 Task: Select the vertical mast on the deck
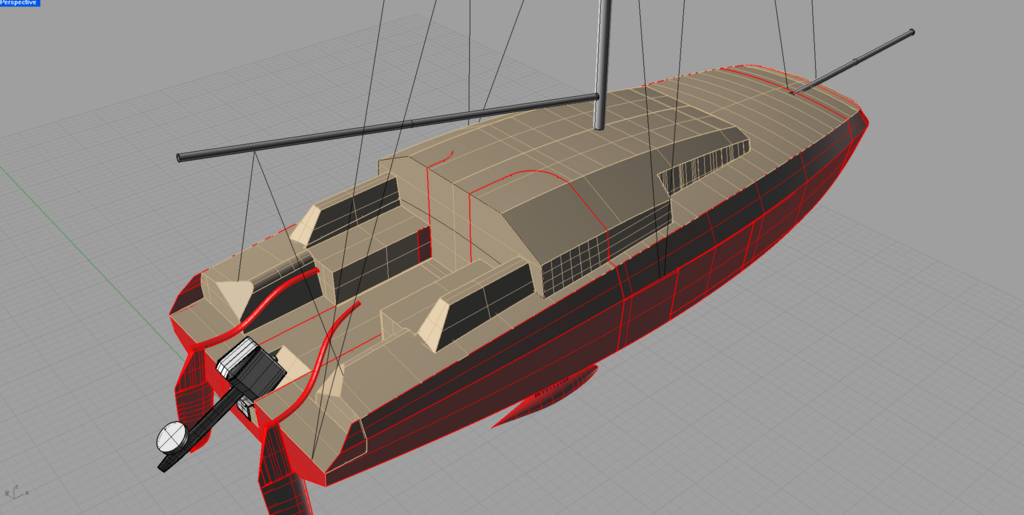tap(603, 64)
